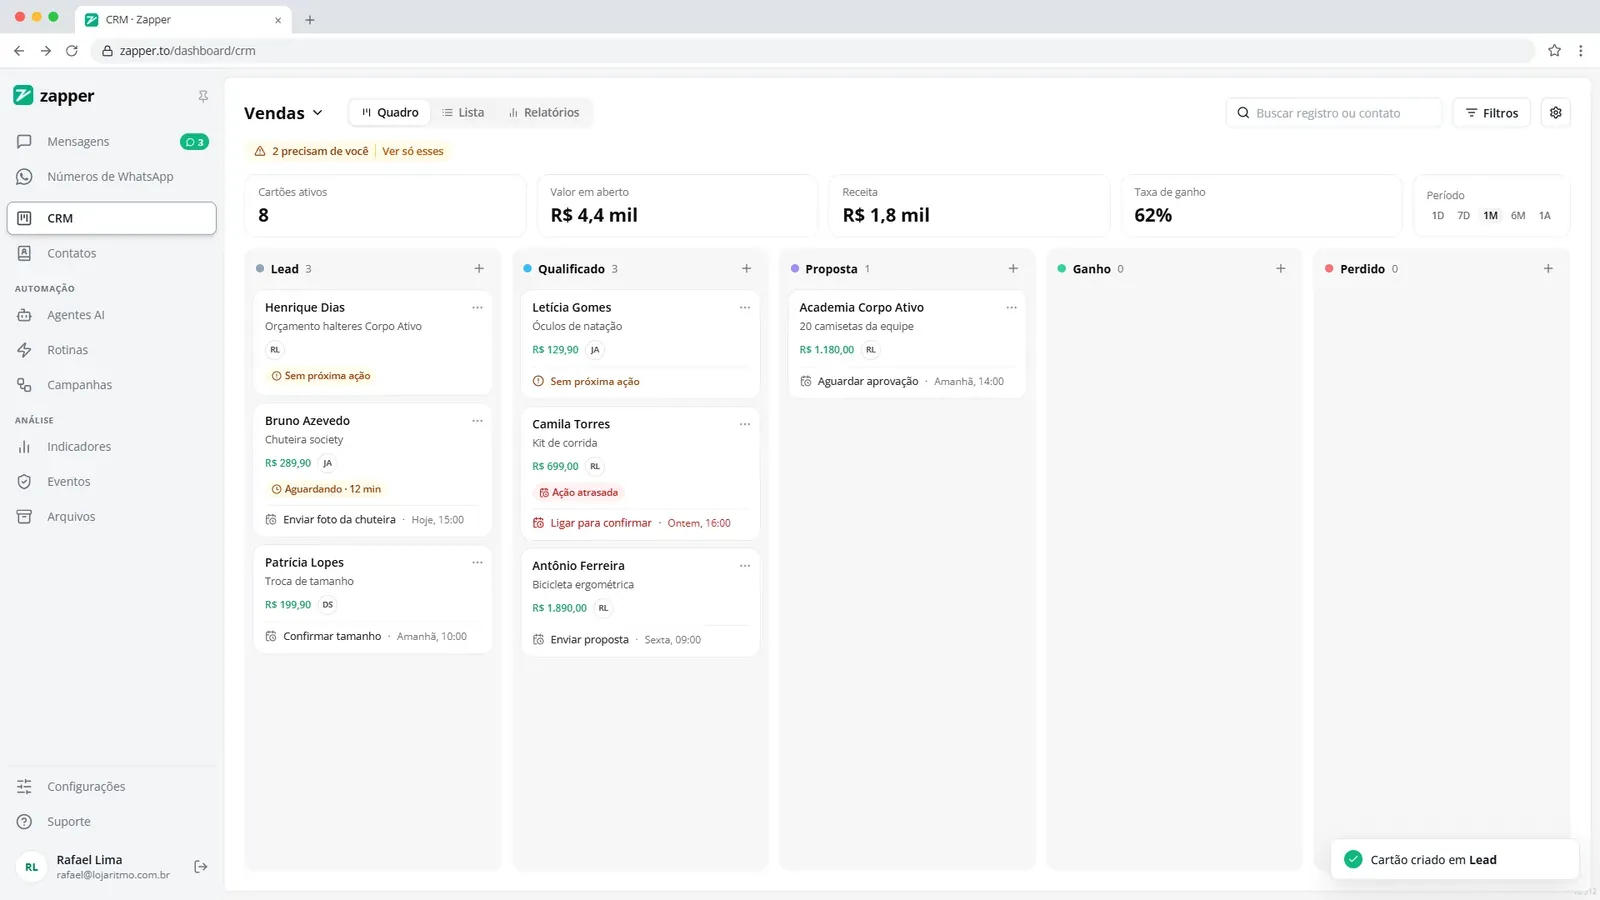Select the 6M period option

pyautogui.click(x=1518, y=216)
